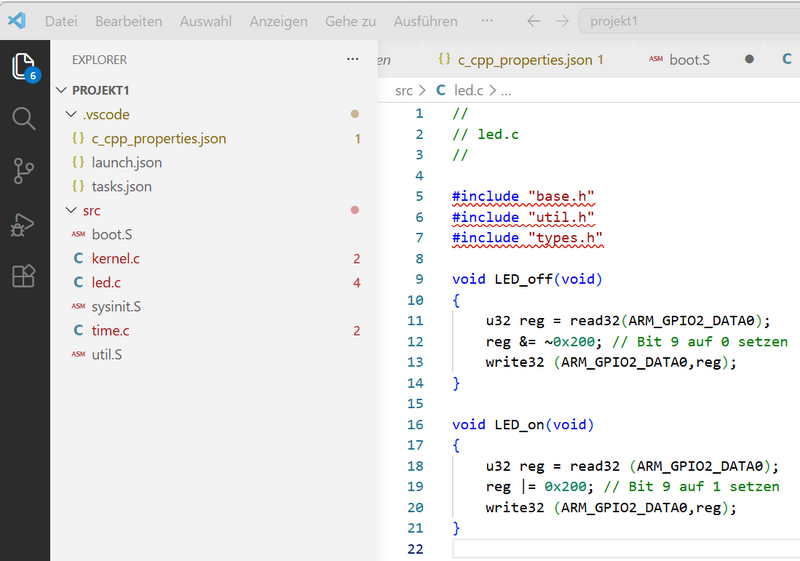
Task: Open the Search view icon
Action: tap(23, 118)
